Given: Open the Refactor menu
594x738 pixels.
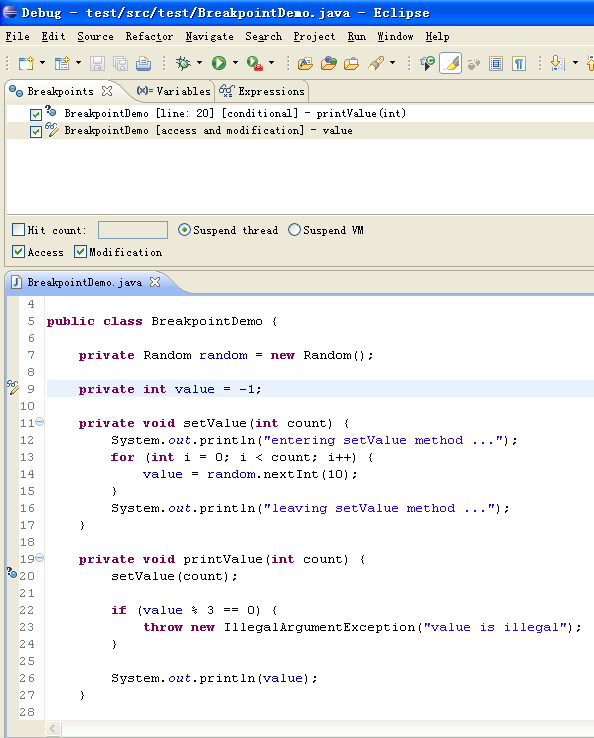Looking at the screenshot, I should tap(149, 37).
